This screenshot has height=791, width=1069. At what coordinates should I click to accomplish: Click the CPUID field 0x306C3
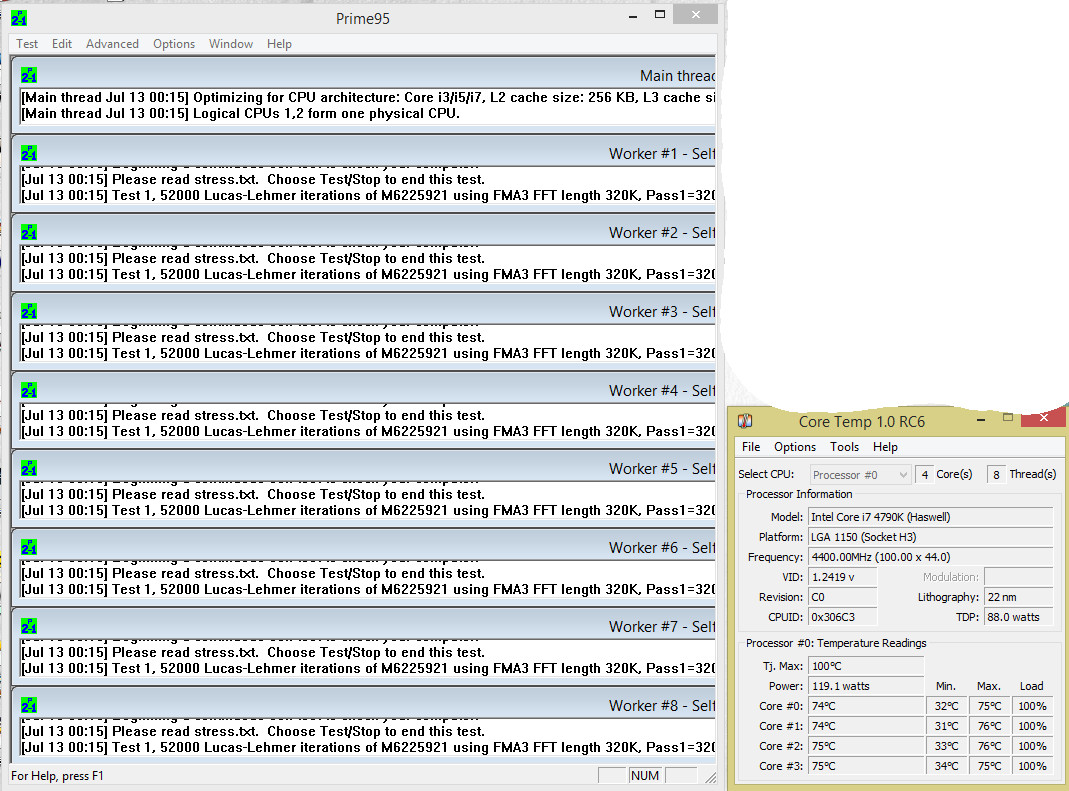coord(842,617)
